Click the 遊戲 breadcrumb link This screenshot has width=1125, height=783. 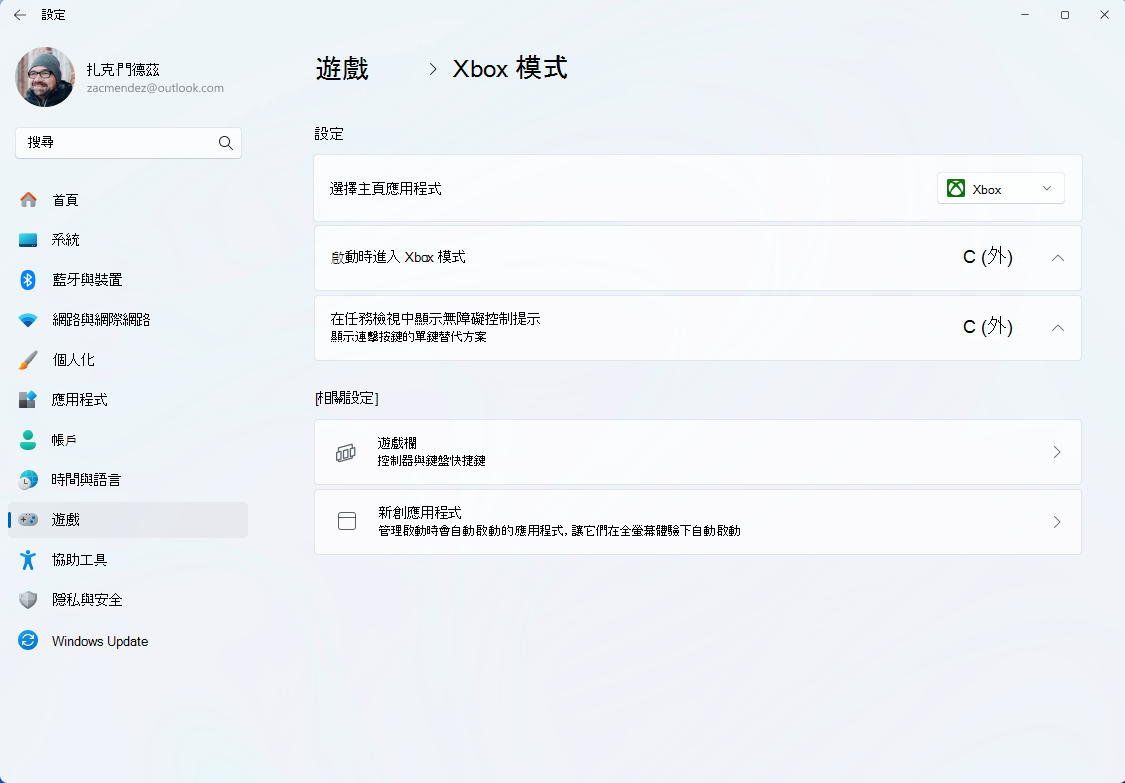342,69
